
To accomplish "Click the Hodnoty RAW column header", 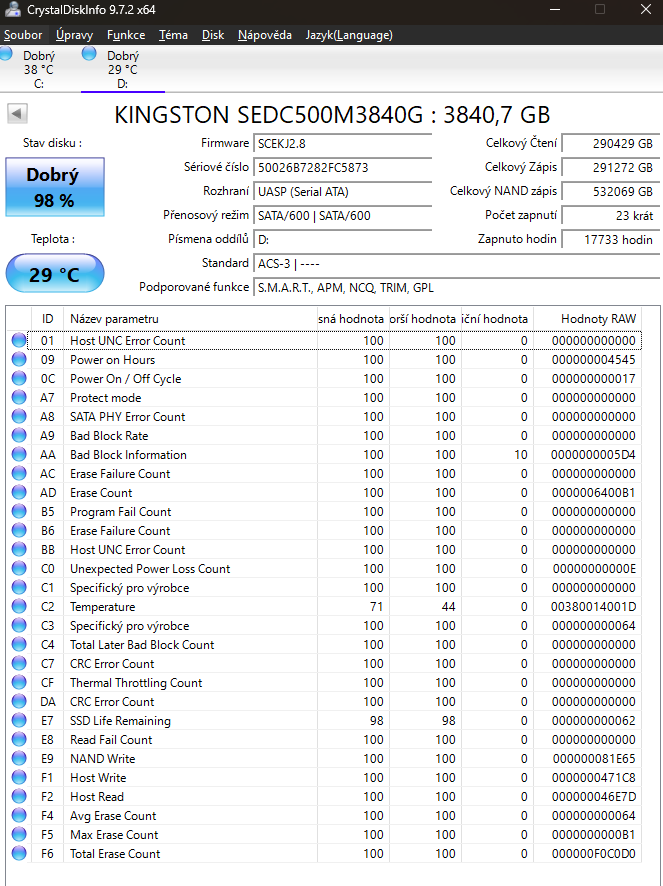I will tap(588, 319).
